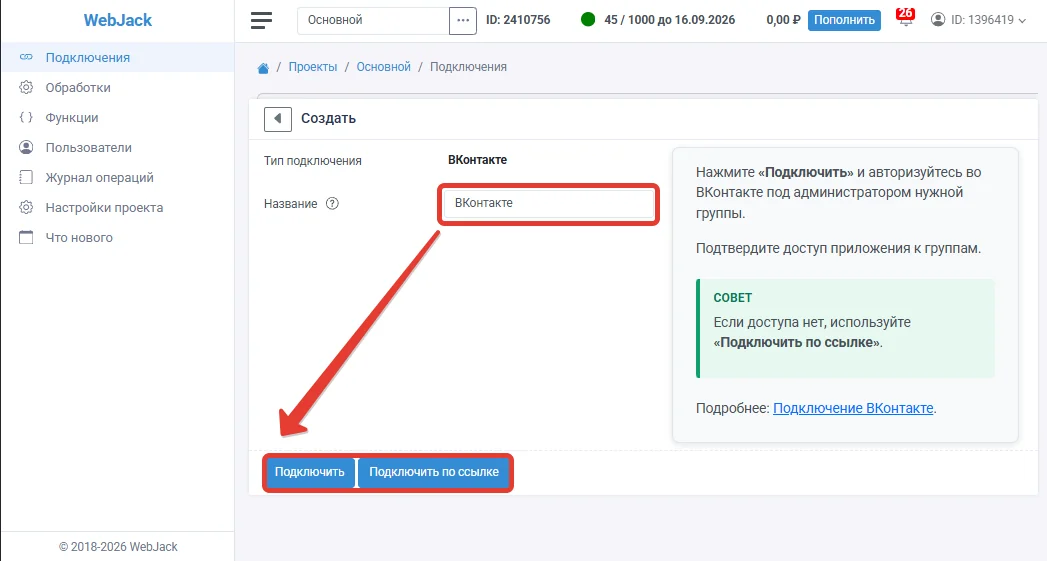The height and width of the screenshot is (561, 1047).
Task: Click the Тип подключения label
Action: coord(312,161)
